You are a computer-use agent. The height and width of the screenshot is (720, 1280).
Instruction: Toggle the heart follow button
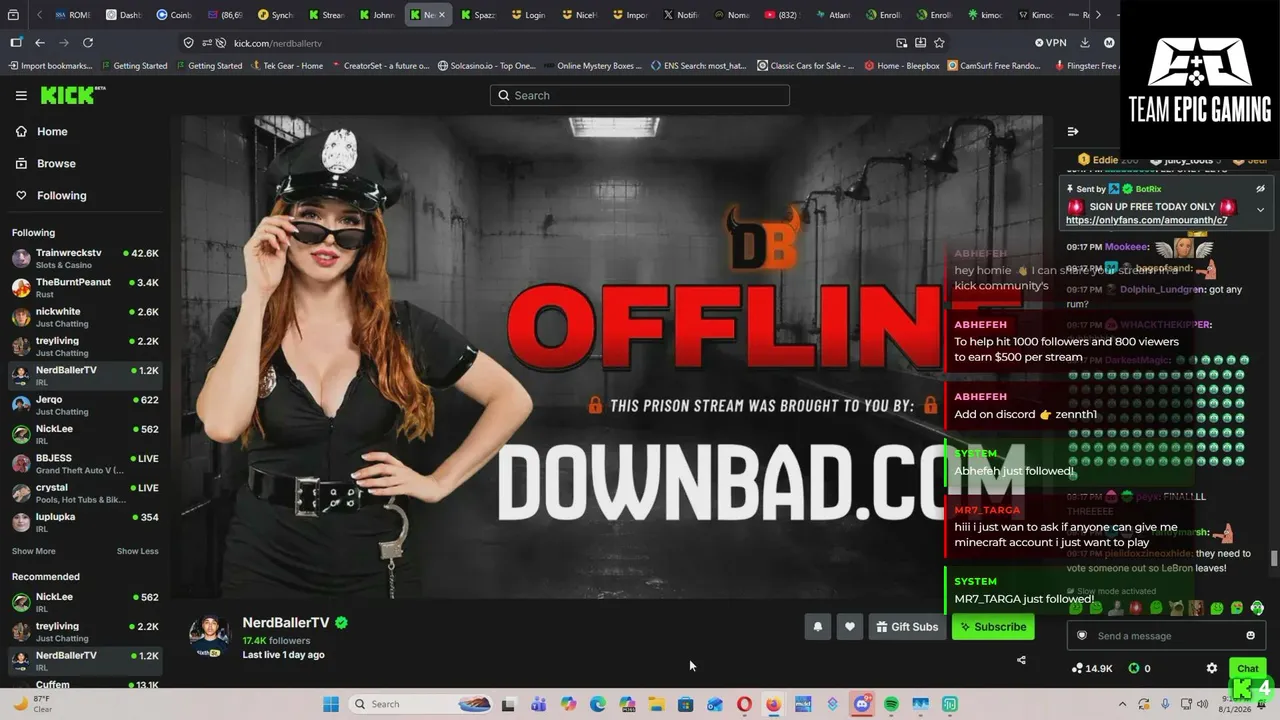850,627
